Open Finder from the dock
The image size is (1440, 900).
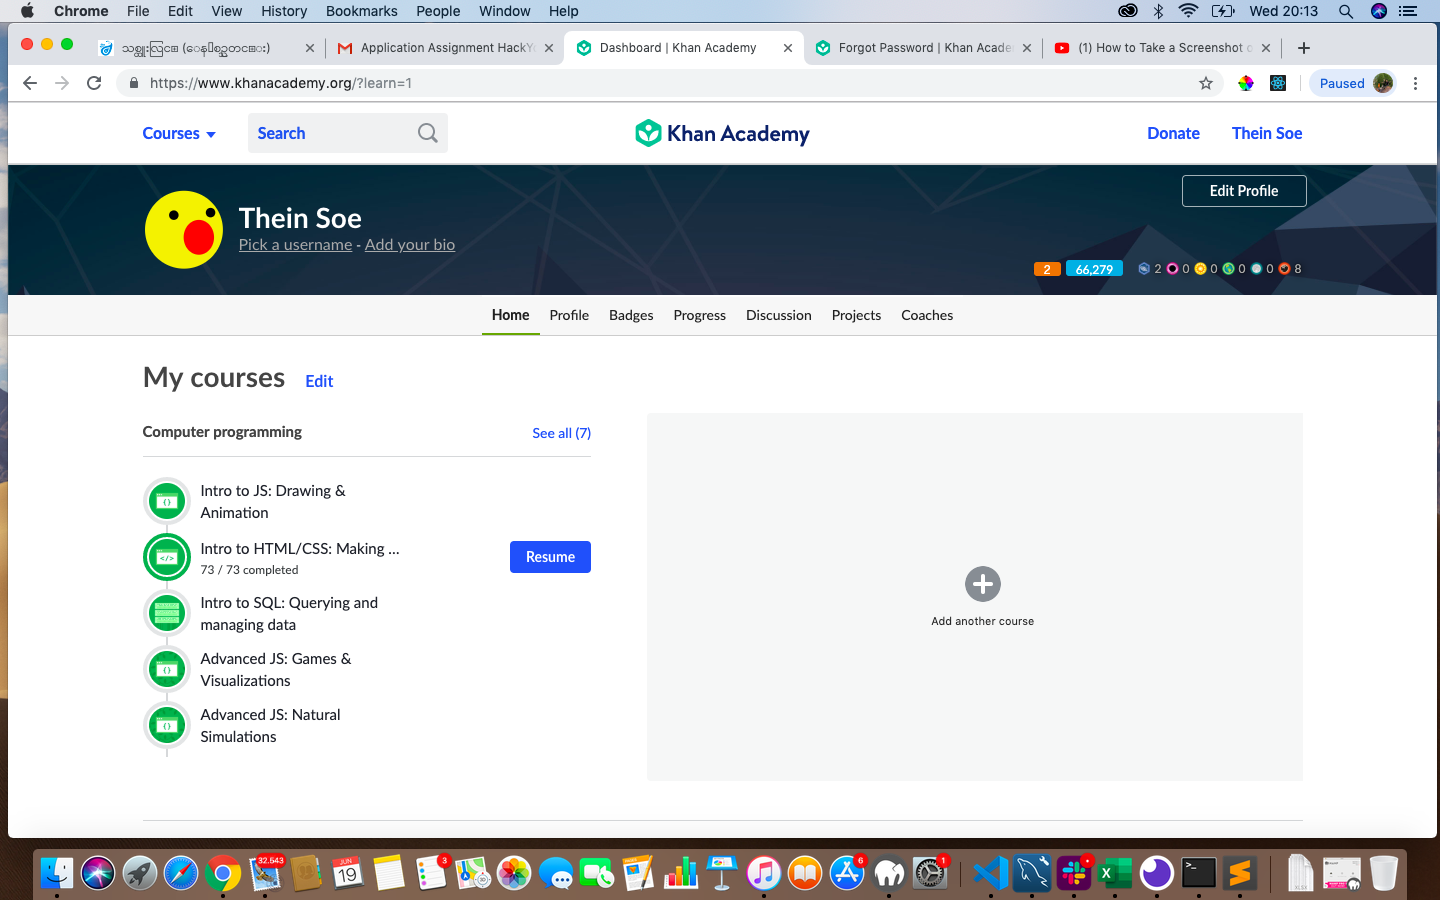coord(57,873)
